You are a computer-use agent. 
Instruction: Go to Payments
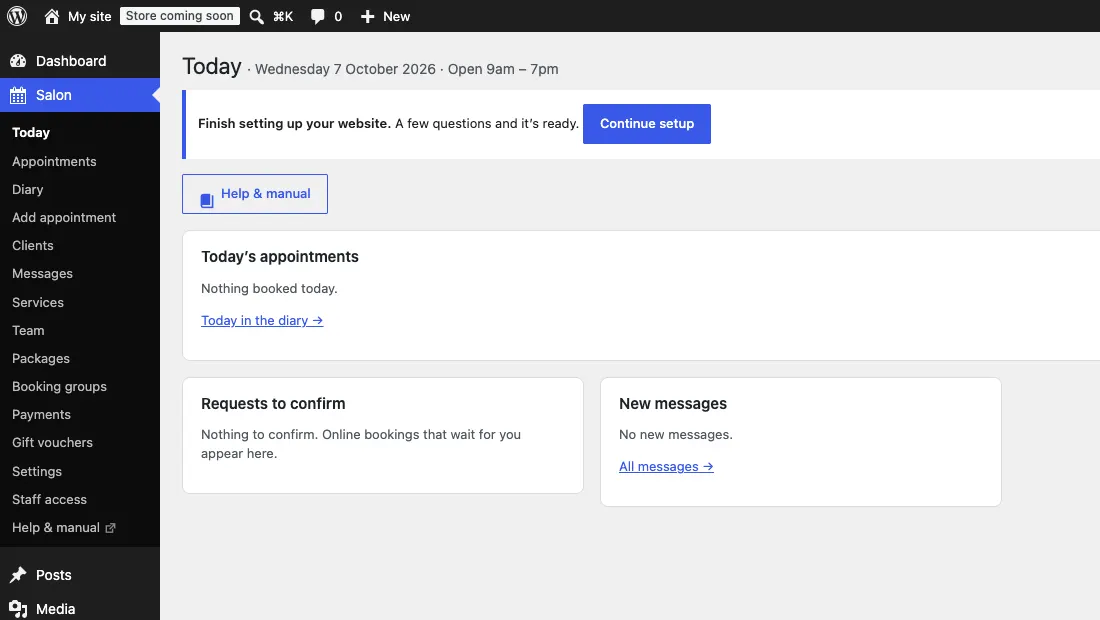tap(41, 415)
